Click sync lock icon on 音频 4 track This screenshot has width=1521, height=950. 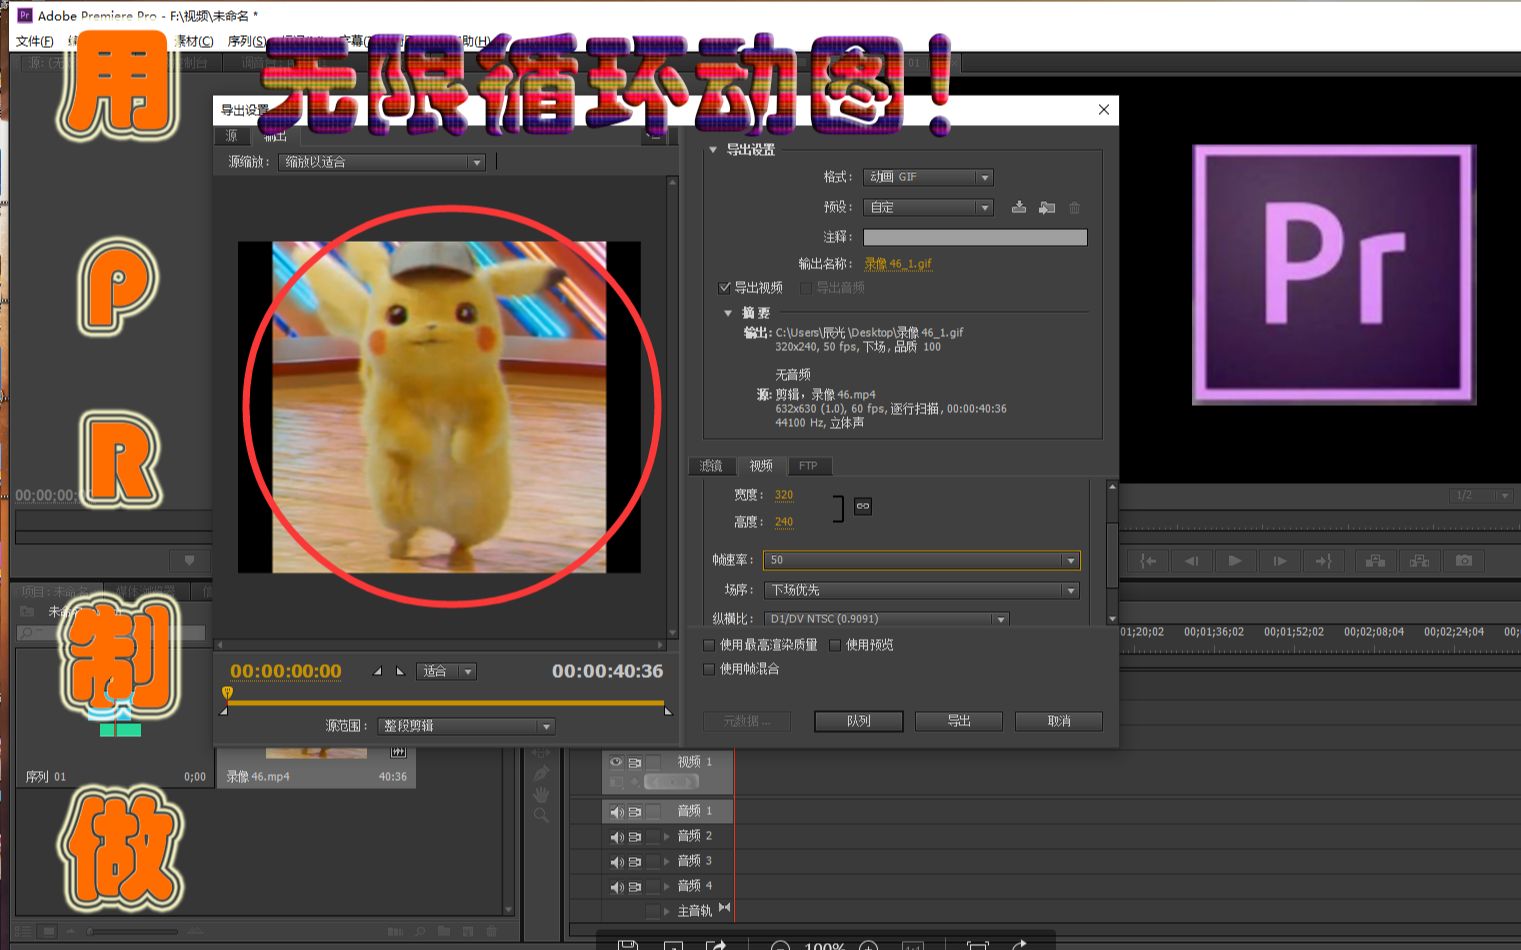(634, 886)
